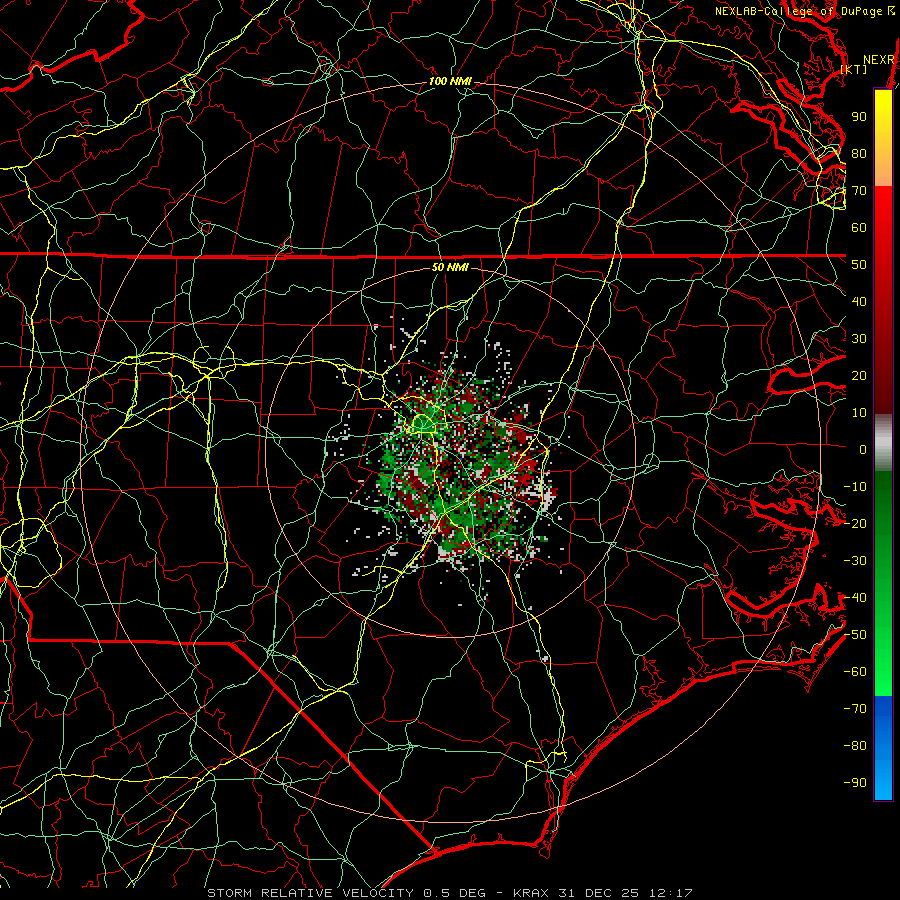The image size is (900, 900).
Task: Click the -70 label on velocity scale
Action: [x=855, y=709]
